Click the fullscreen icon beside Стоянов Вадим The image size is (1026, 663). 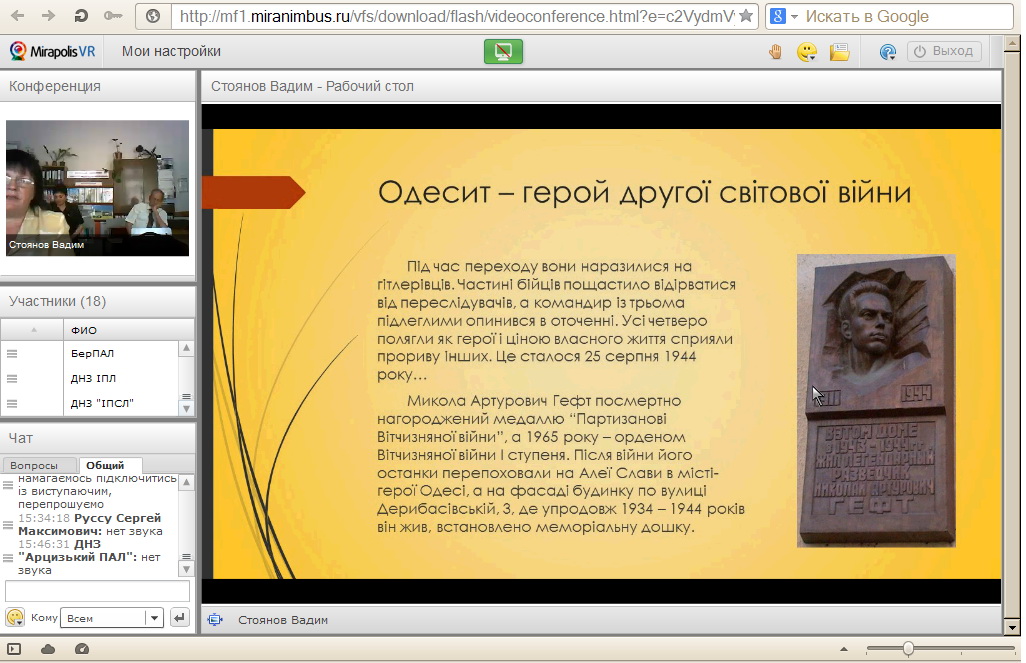point(214,620)
